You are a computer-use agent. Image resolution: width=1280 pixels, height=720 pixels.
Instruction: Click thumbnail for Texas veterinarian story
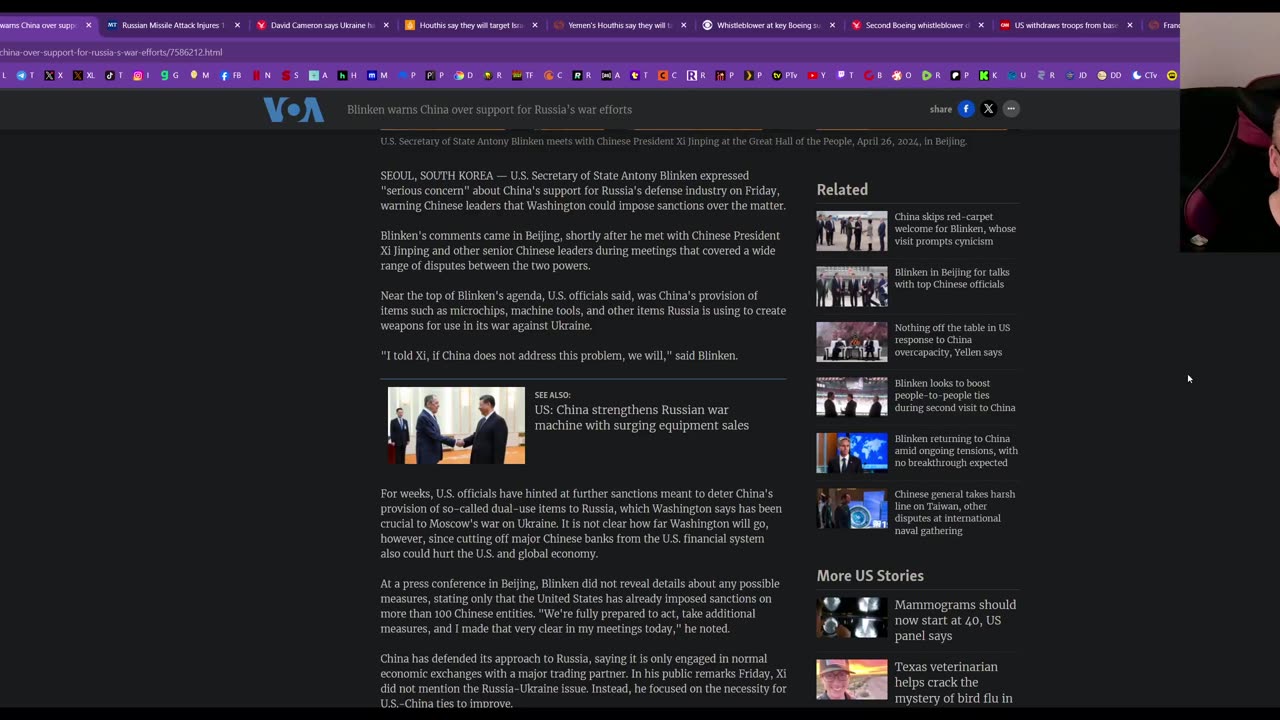coord(851,680)
